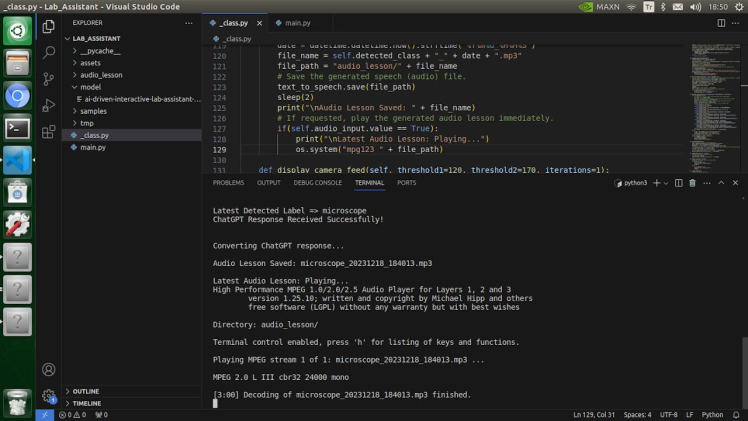This screenshot has height=421, width=748.
Task: Open the Source Control view
Action: [x=48, y=78]
